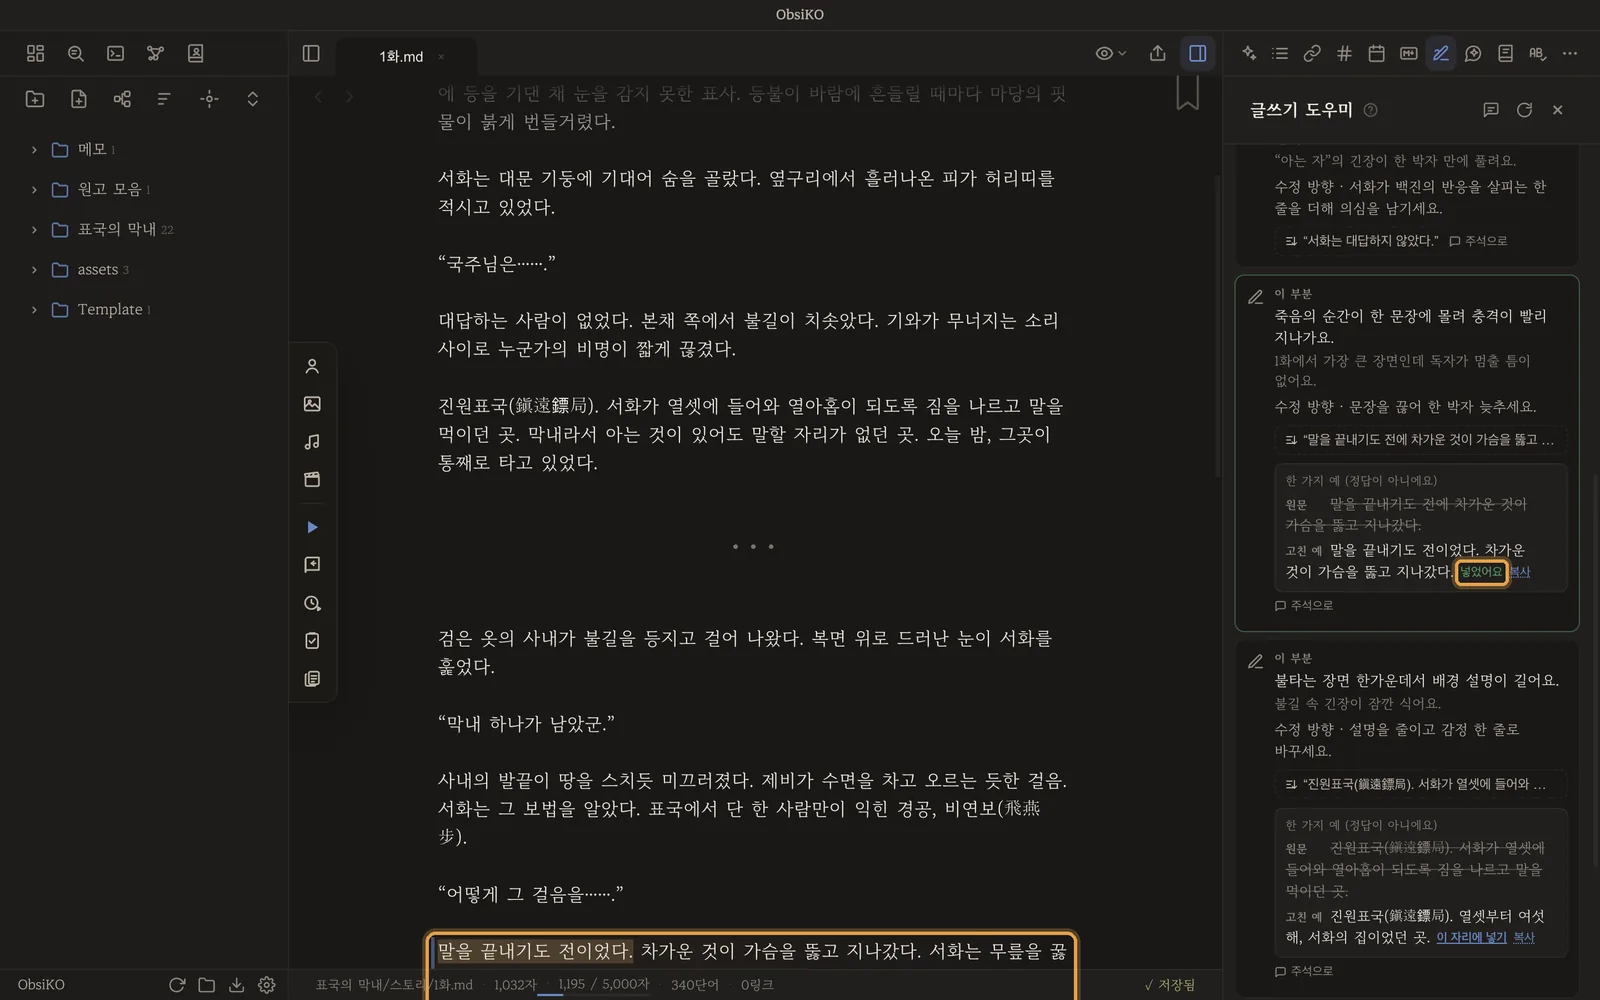Open the terminal command icon
1600x1000 pixels.
point(116,53)
